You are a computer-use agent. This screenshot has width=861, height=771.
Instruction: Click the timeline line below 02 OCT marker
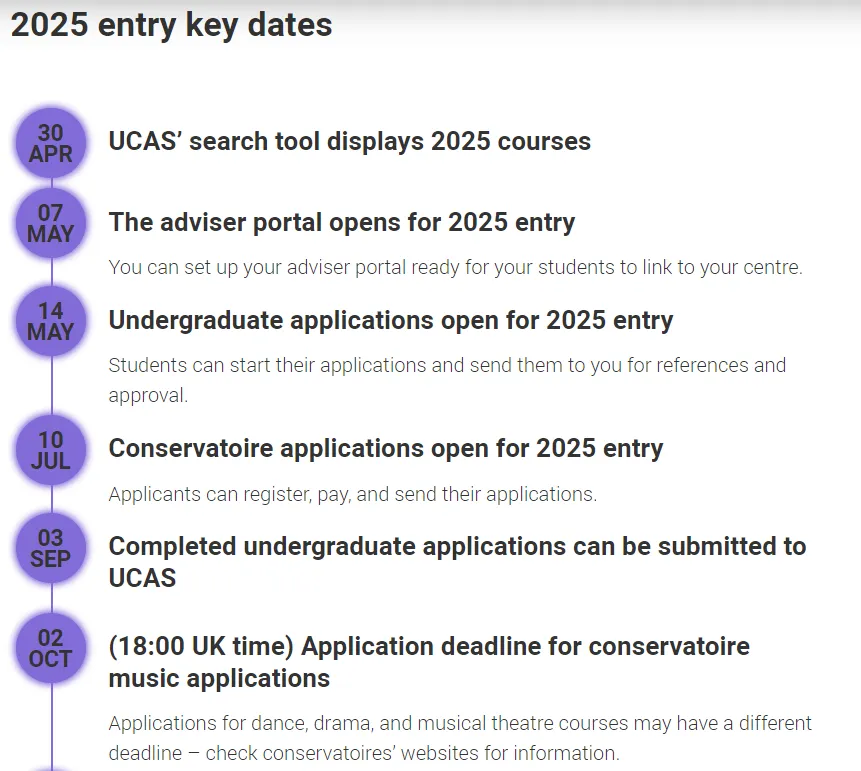(x=51, y=725)
